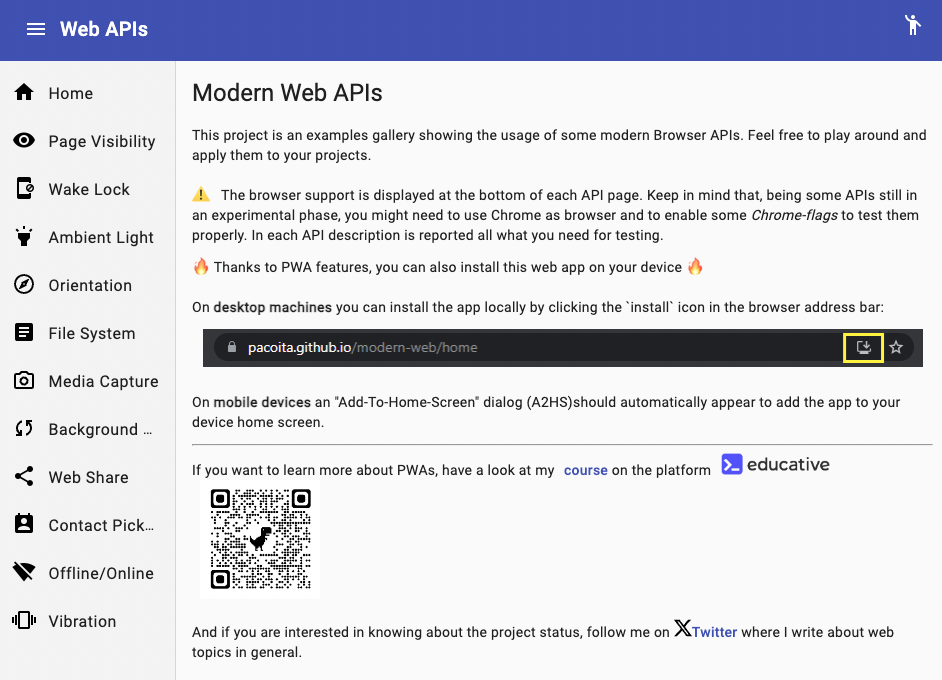942x680 pixels.
Task: Select Page Visibility in the sidebar
Action: coord(102,141)
